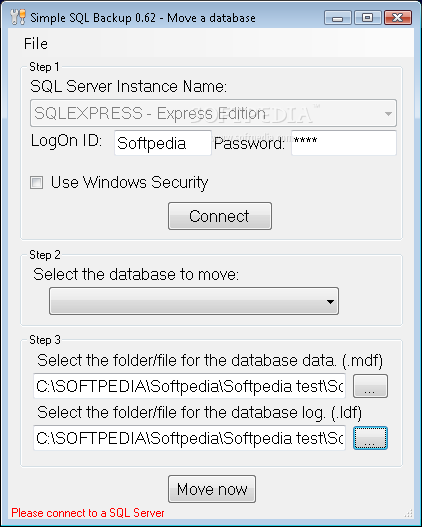
Task: Browse for the .ldf log folder
Action: (x=370, y=438)
